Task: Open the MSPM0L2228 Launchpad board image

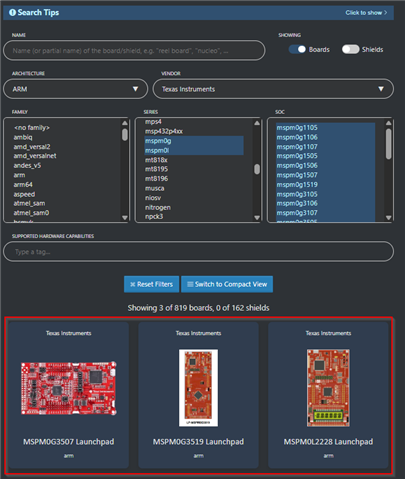Action: 328,388
